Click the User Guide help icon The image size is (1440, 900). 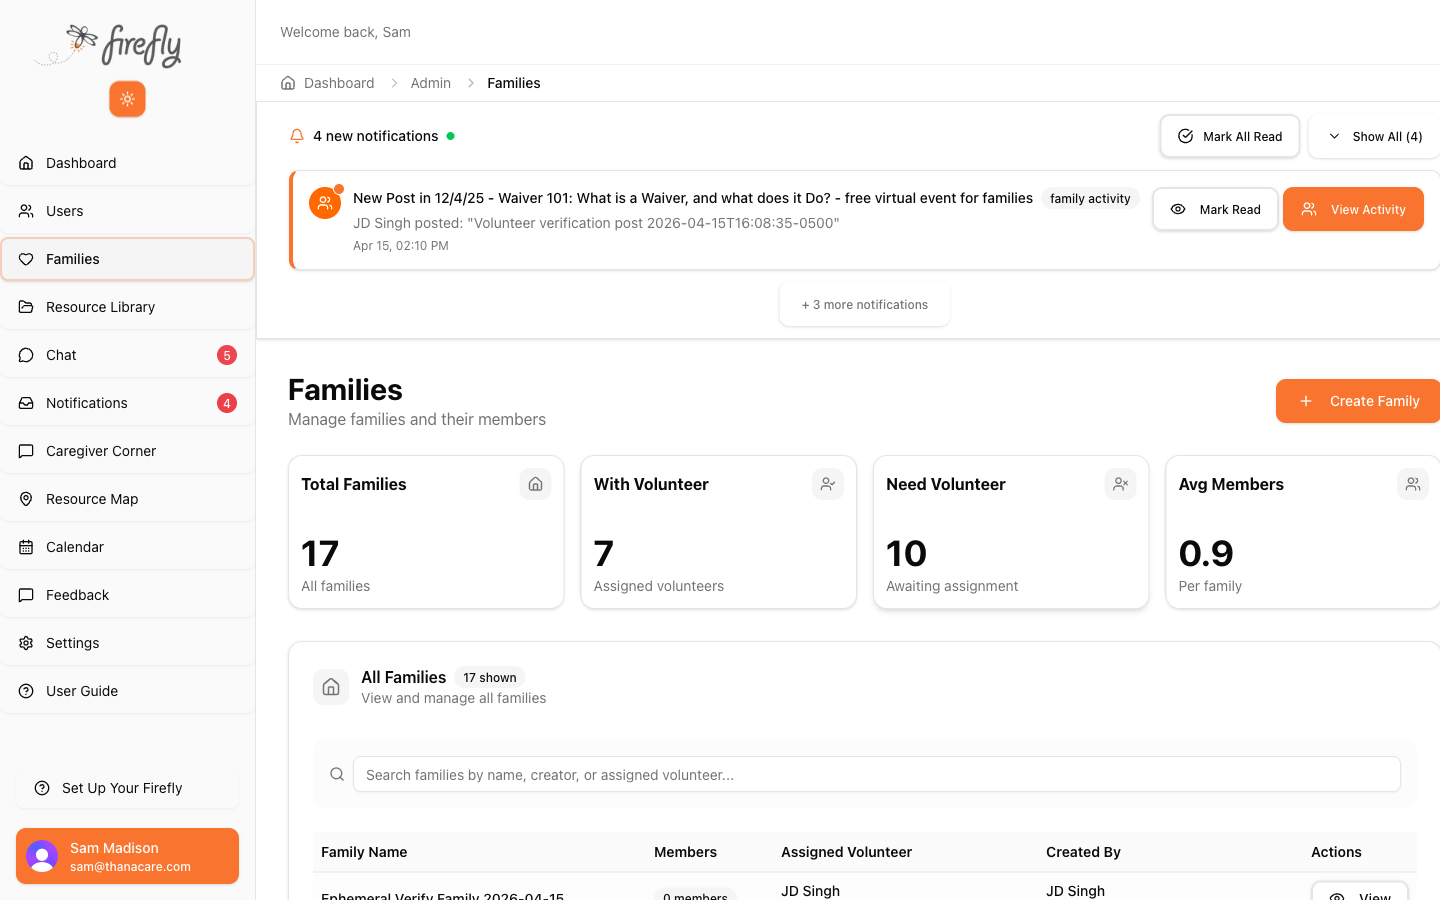click(x=26, y=691)
